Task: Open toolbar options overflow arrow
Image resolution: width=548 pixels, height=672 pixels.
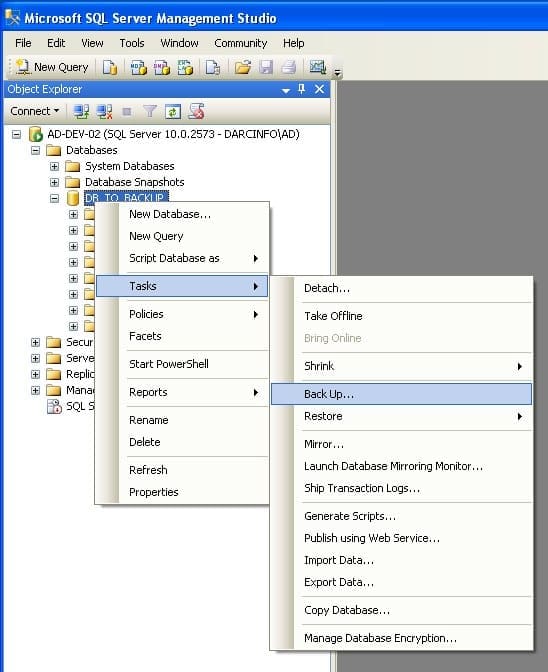Action: [338, 73]
